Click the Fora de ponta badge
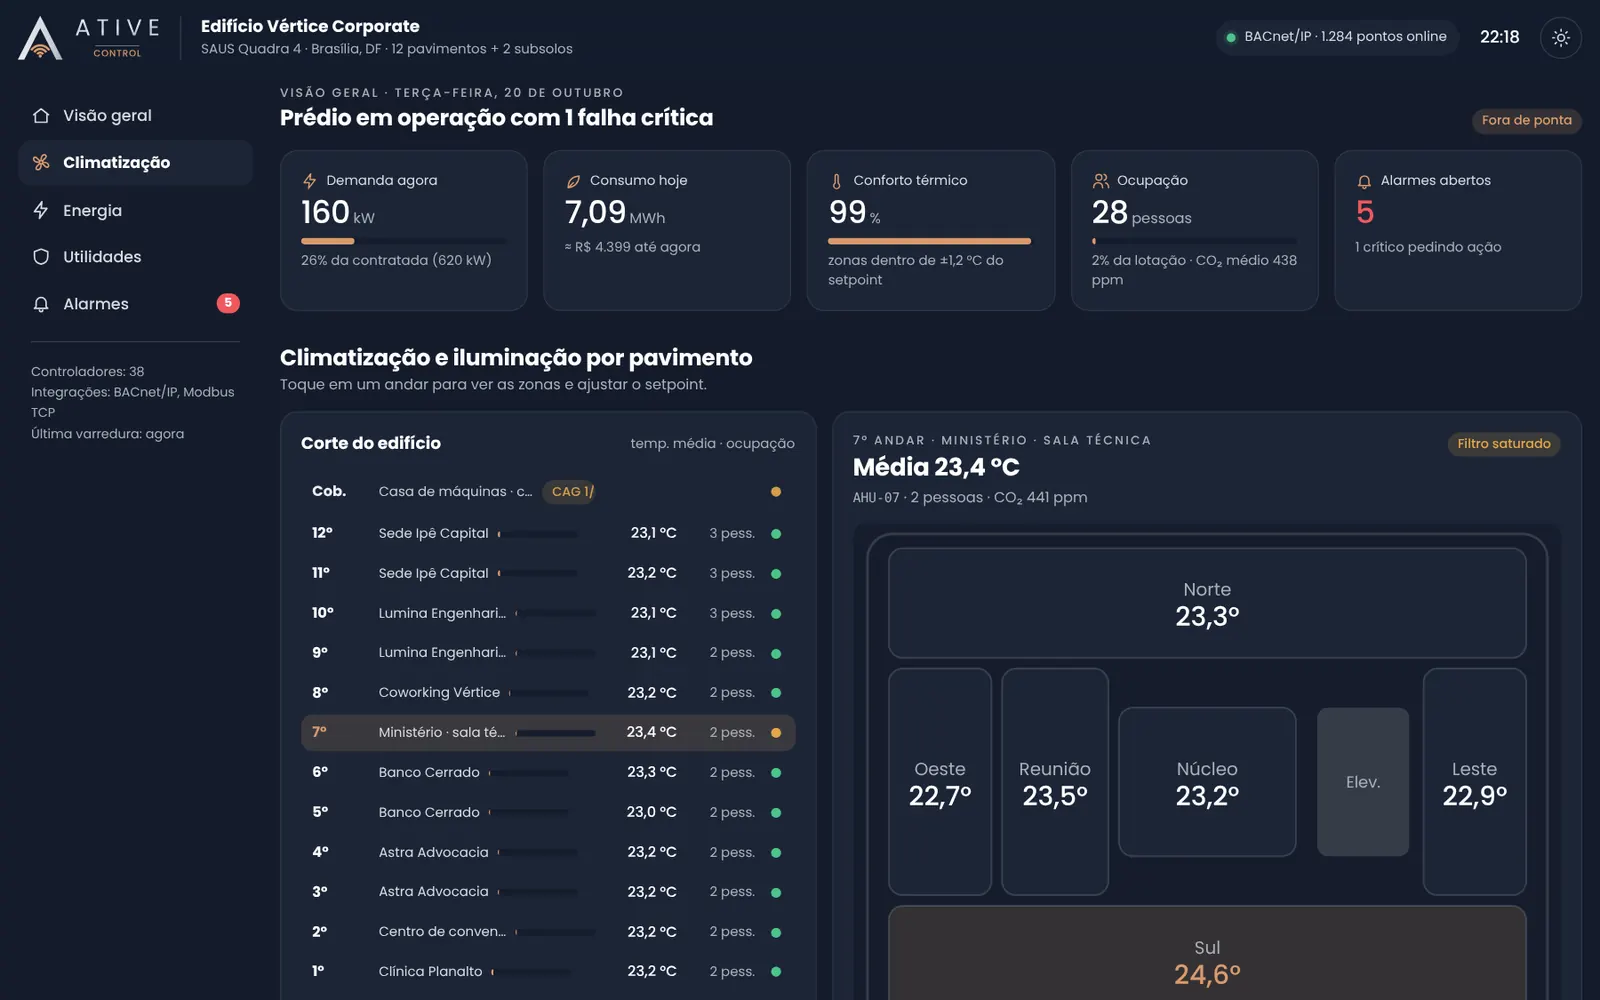1600x1000 pixels. (x=1526, y=120)
